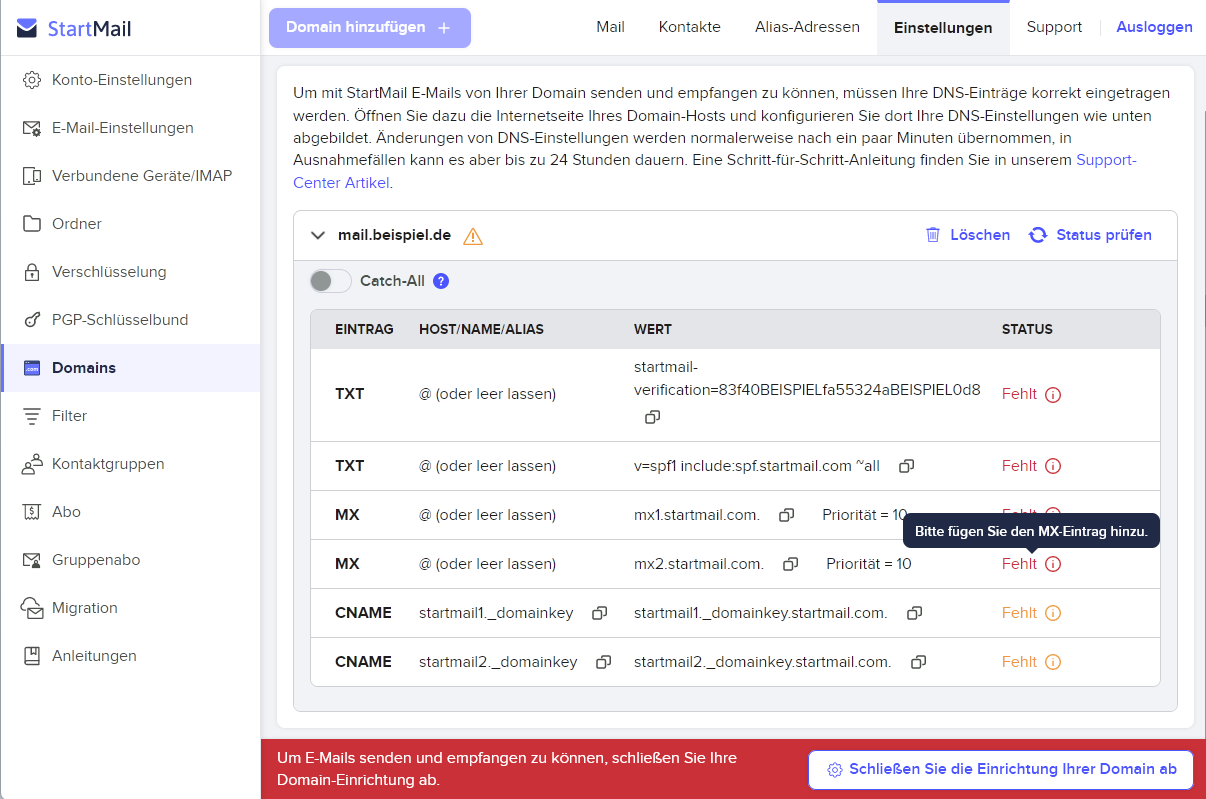The width and height of the screenshot is (1206, 799).
Task: Open the Mail tab
Action: [x=610, y=27]
